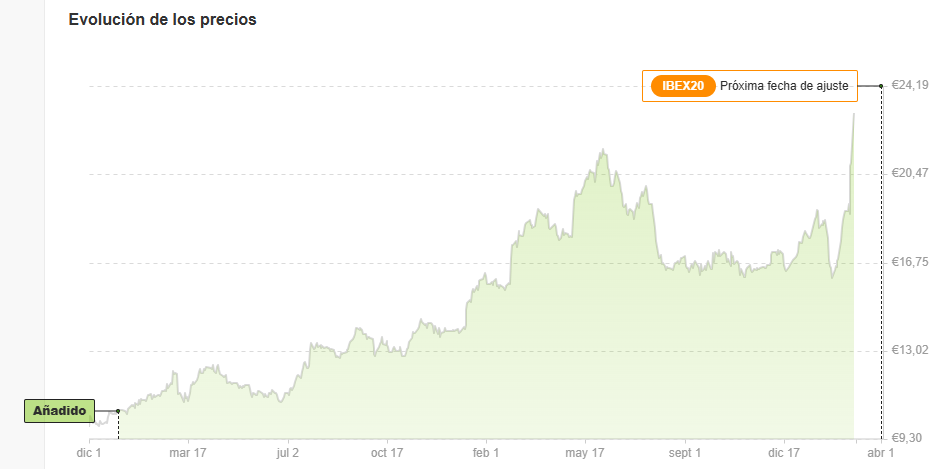Click the sept 1 date label

pyautogui.click(x=684, y=452)
